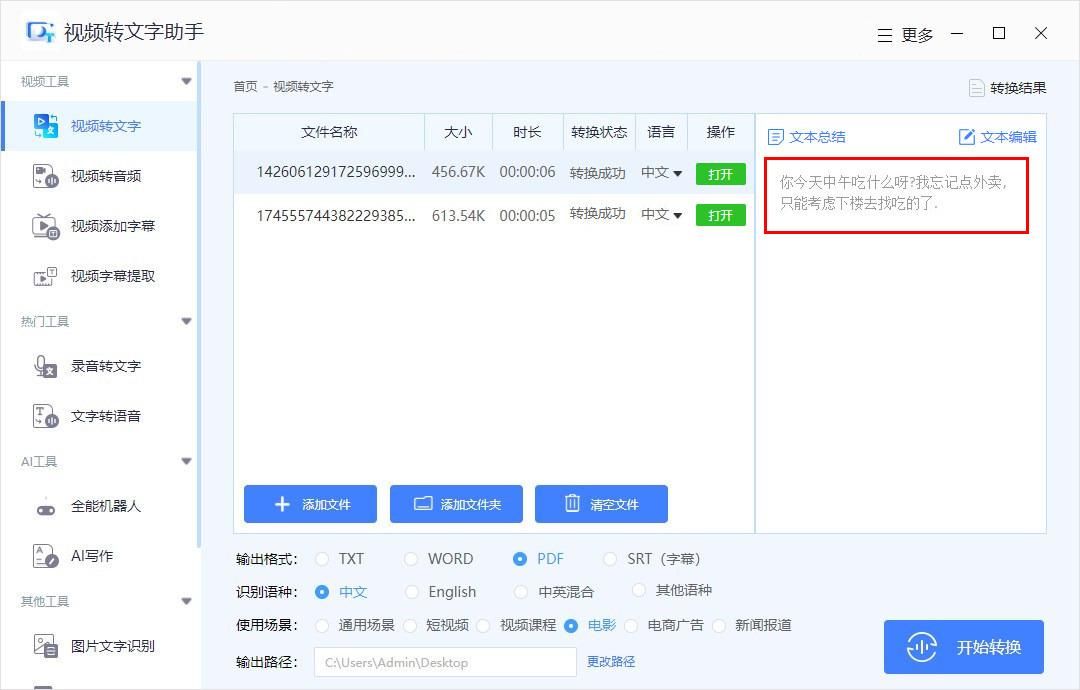The height and width of the screenshot is (690, 1080).
Task: Click the 开始转换 button
Action: coord(964,647)
